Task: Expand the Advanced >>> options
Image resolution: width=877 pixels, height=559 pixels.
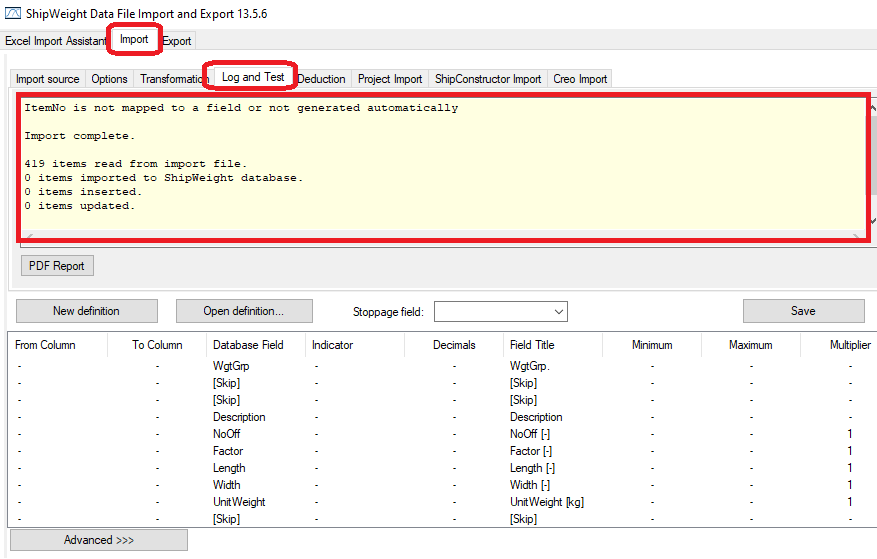Action: click(x=99, y=540)
